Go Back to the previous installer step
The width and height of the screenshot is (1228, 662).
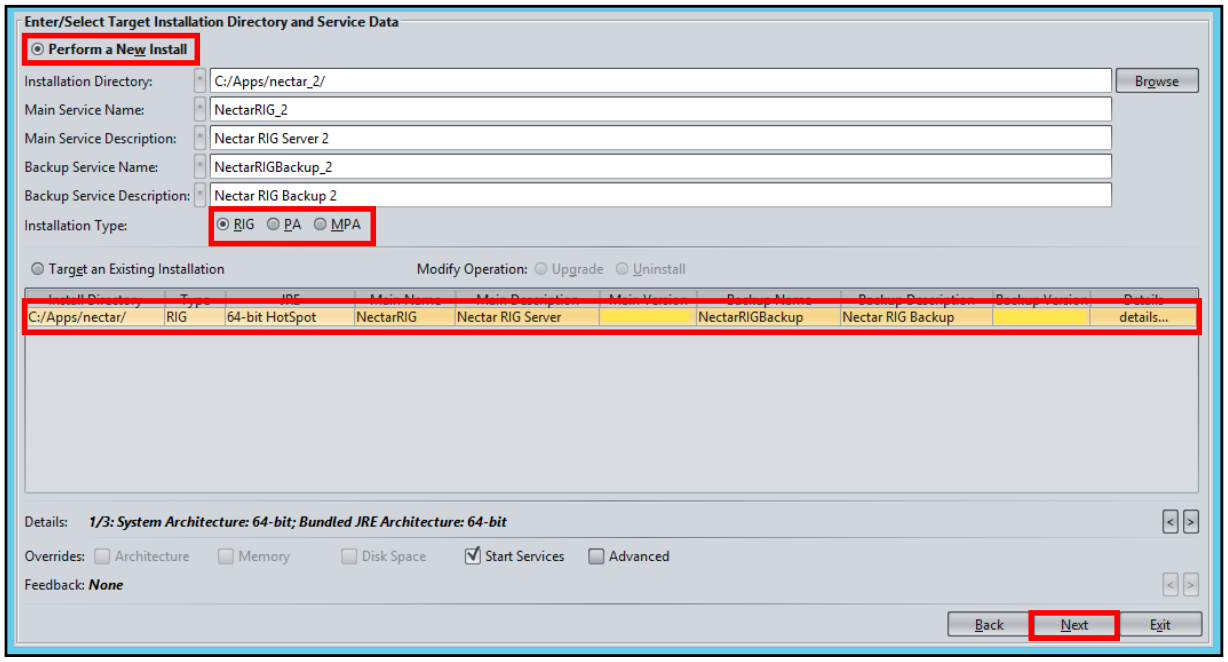coord(989,625)
